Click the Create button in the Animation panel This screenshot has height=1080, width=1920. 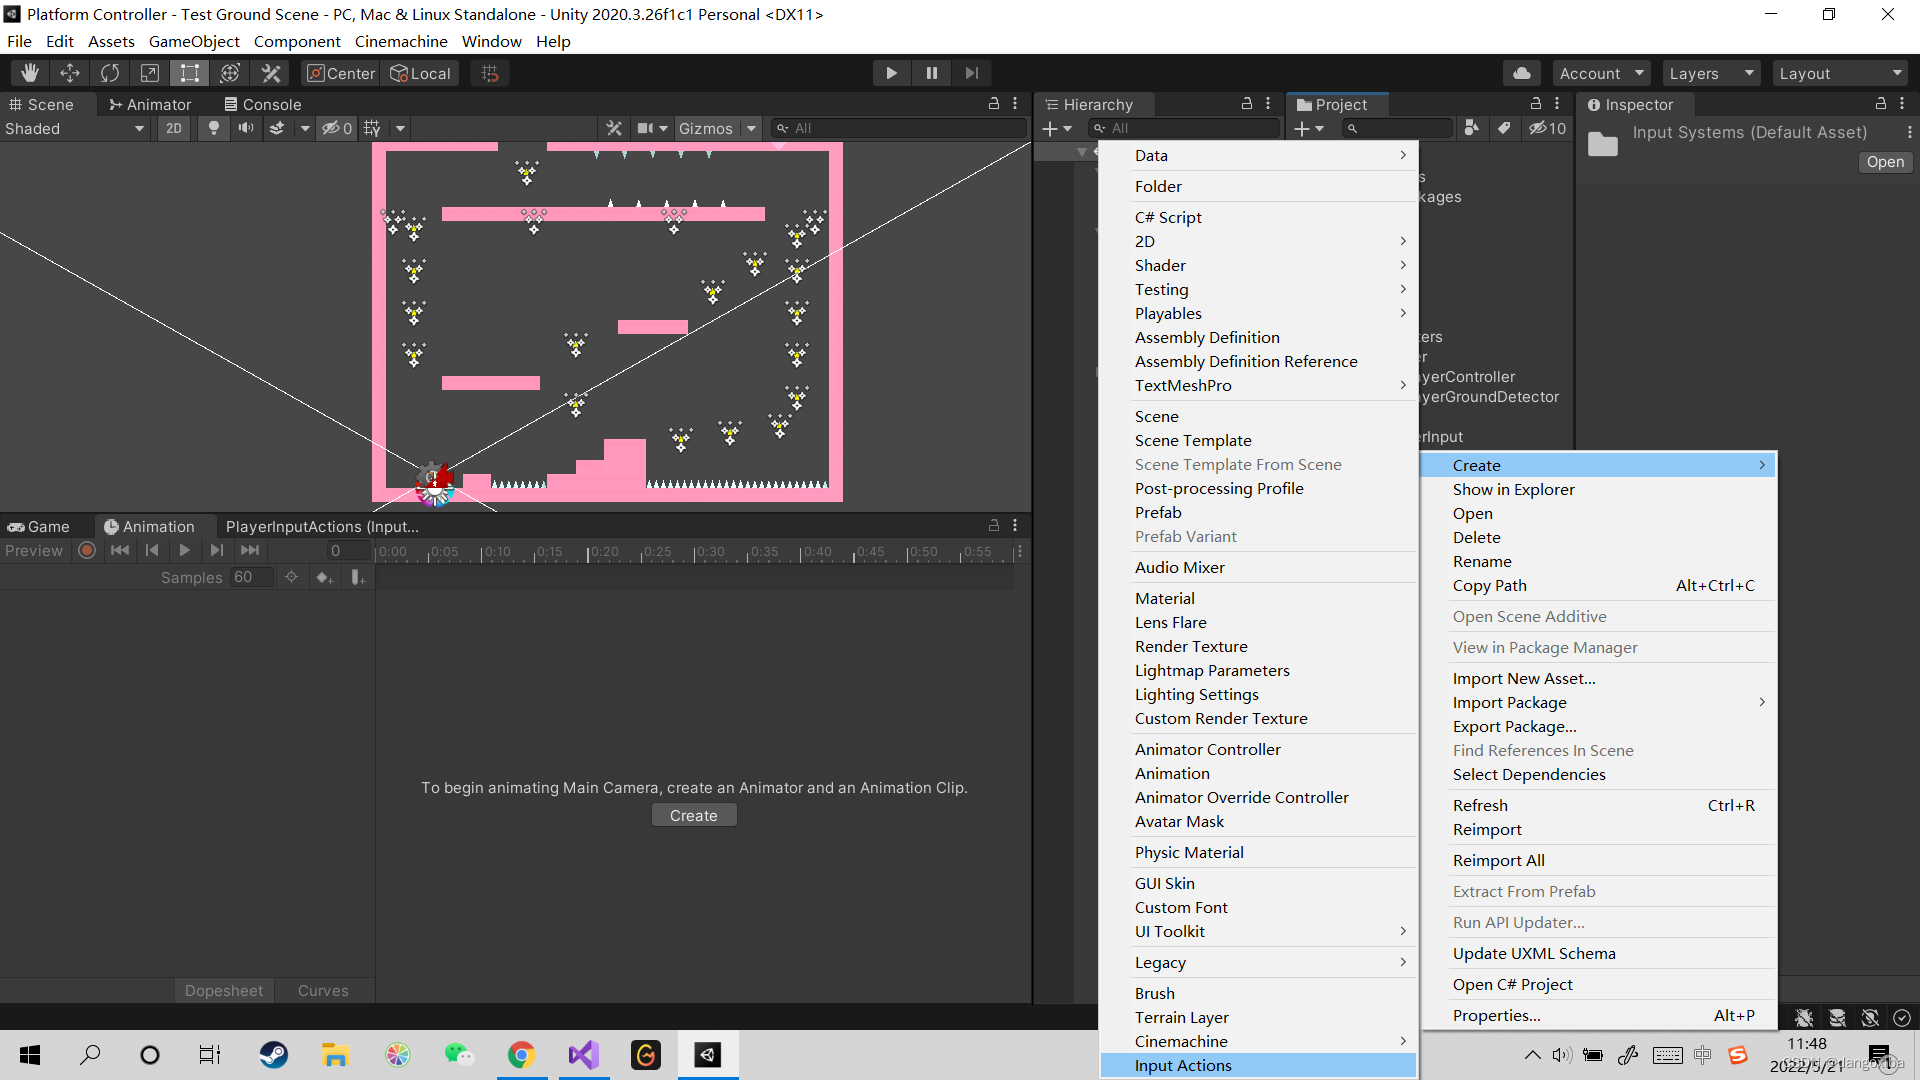tap(694, 815)
